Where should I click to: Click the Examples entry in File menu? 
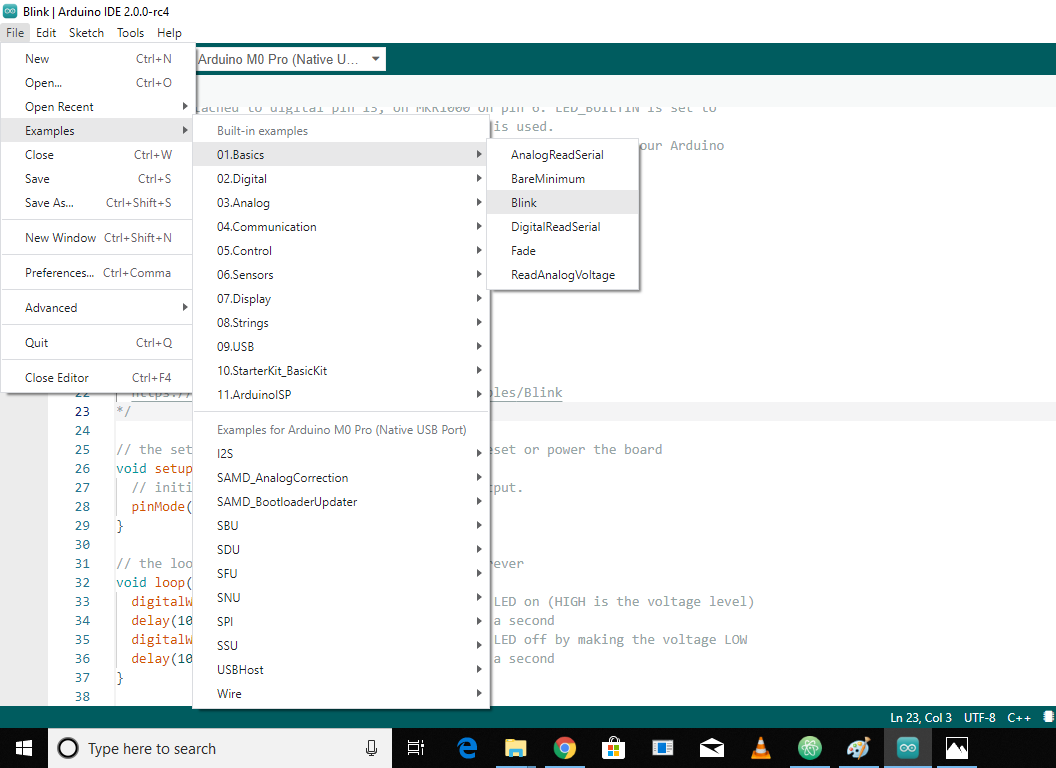pos(98,131)
